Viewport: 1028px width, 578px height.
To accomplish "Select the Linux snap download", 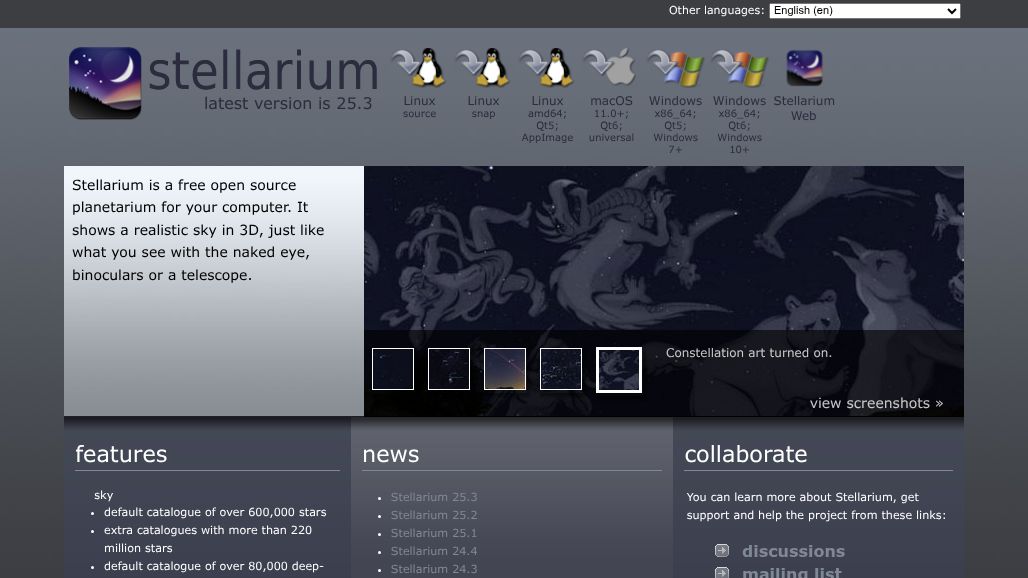I will click(x=483, y=80).
